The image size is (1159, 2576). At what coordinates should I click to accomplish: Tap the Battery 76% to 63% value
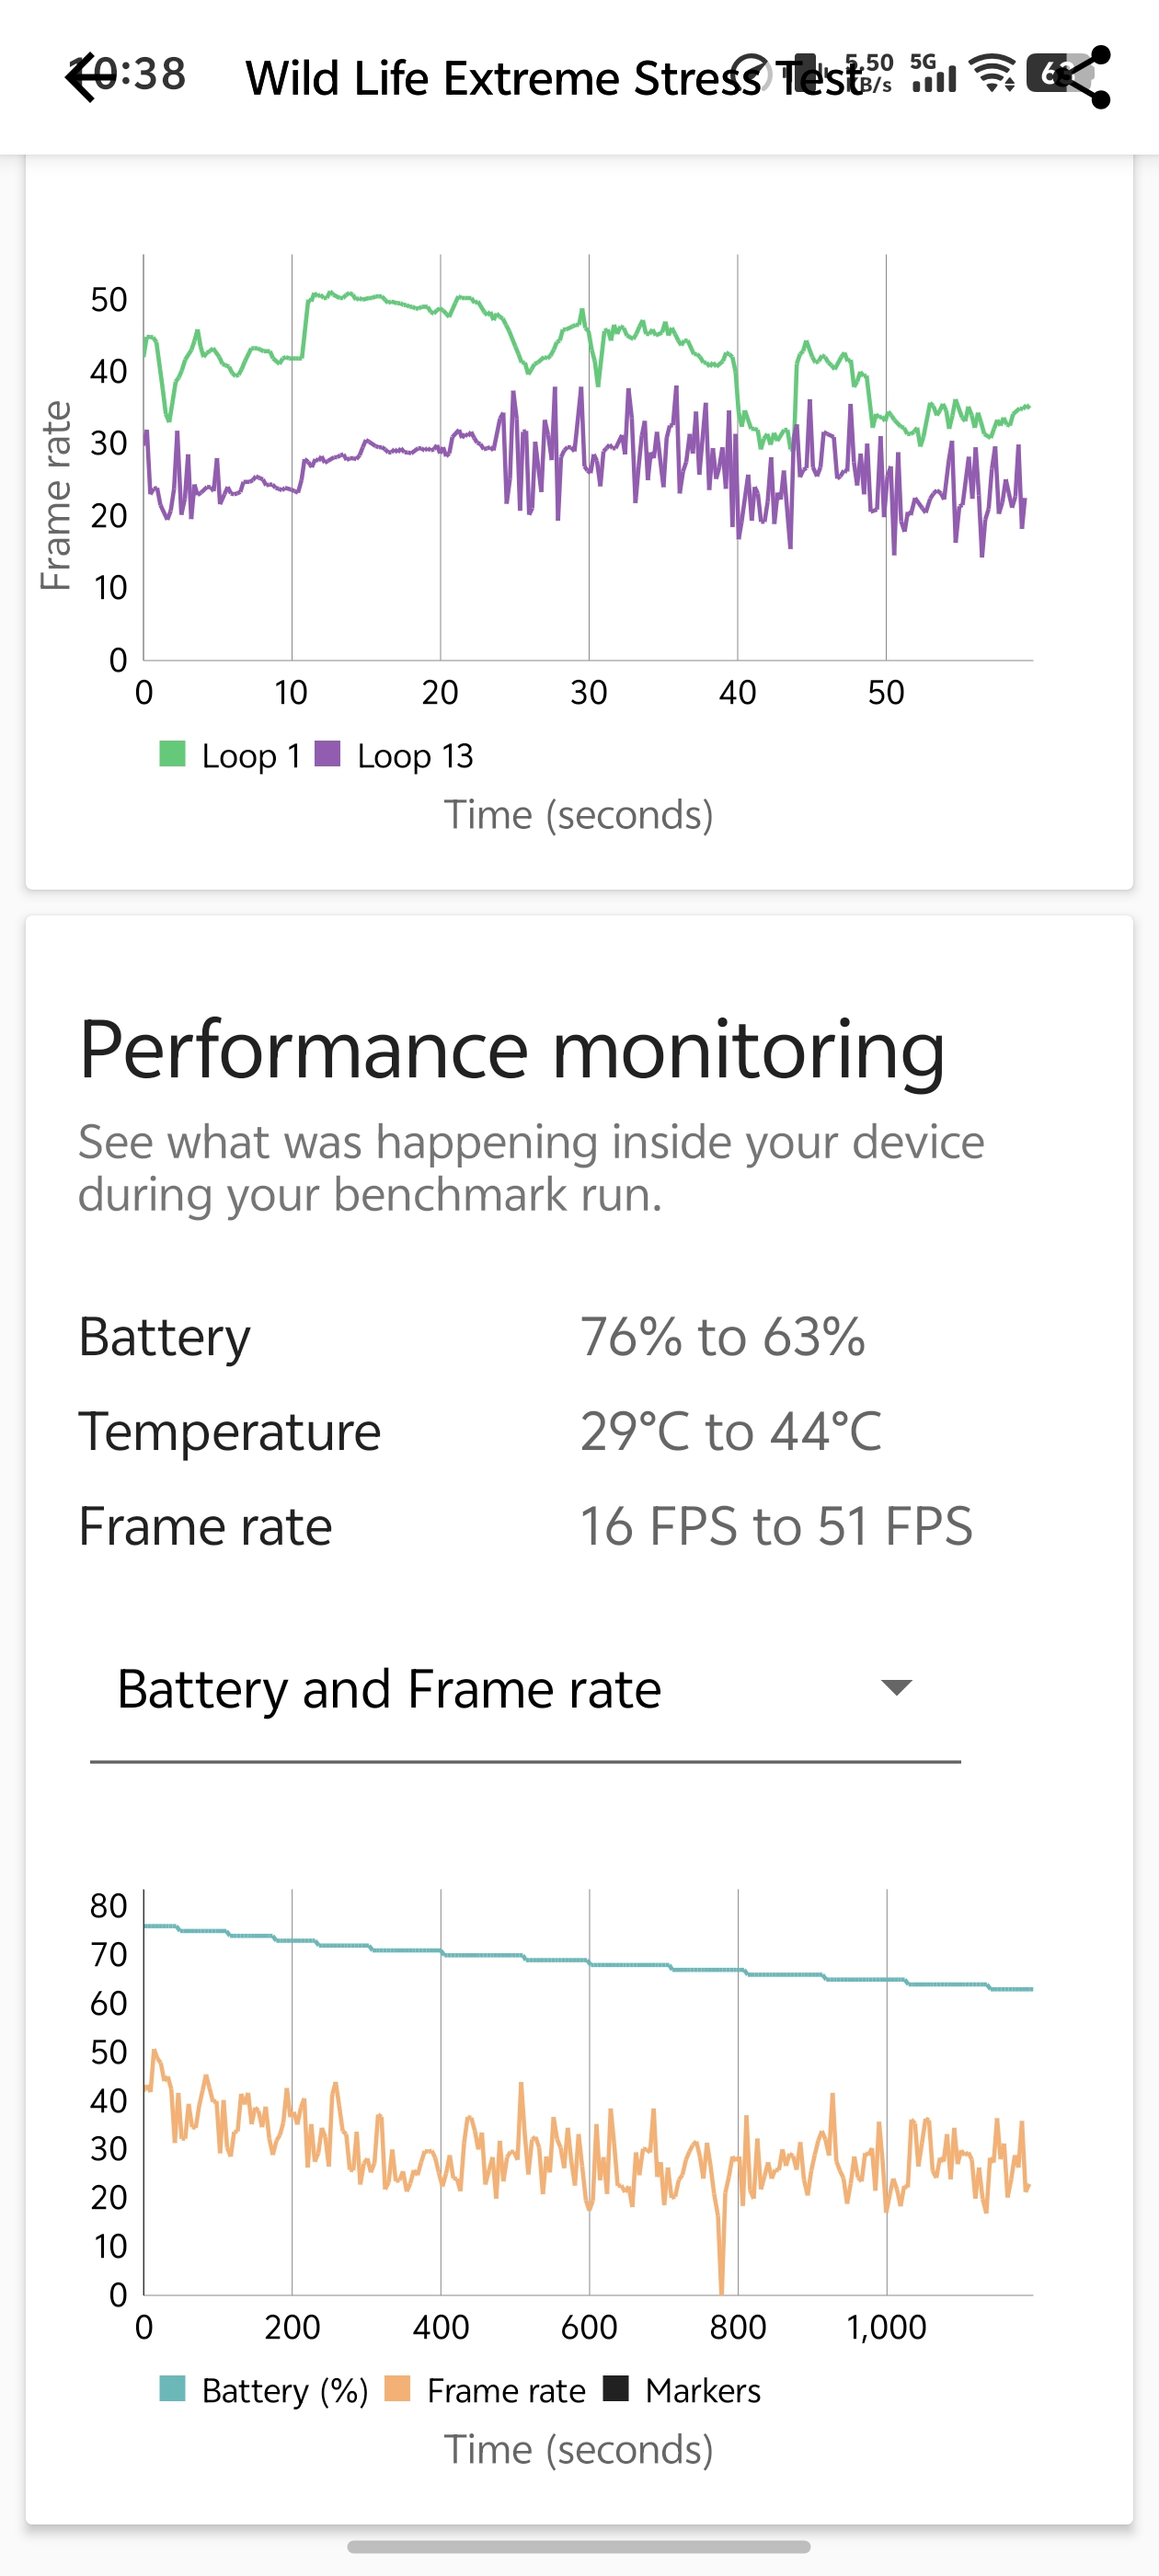(722, 1337)
